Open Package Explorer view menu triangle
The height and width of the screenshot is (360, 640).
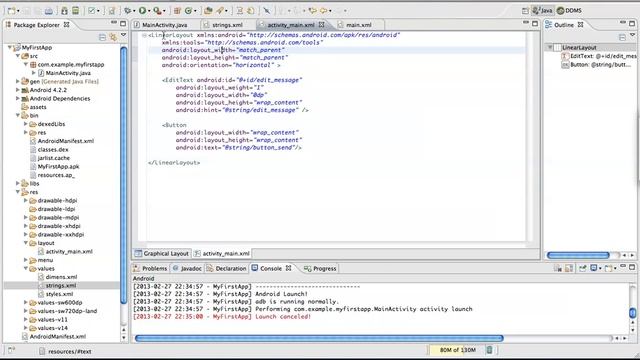tap(123, 36)
